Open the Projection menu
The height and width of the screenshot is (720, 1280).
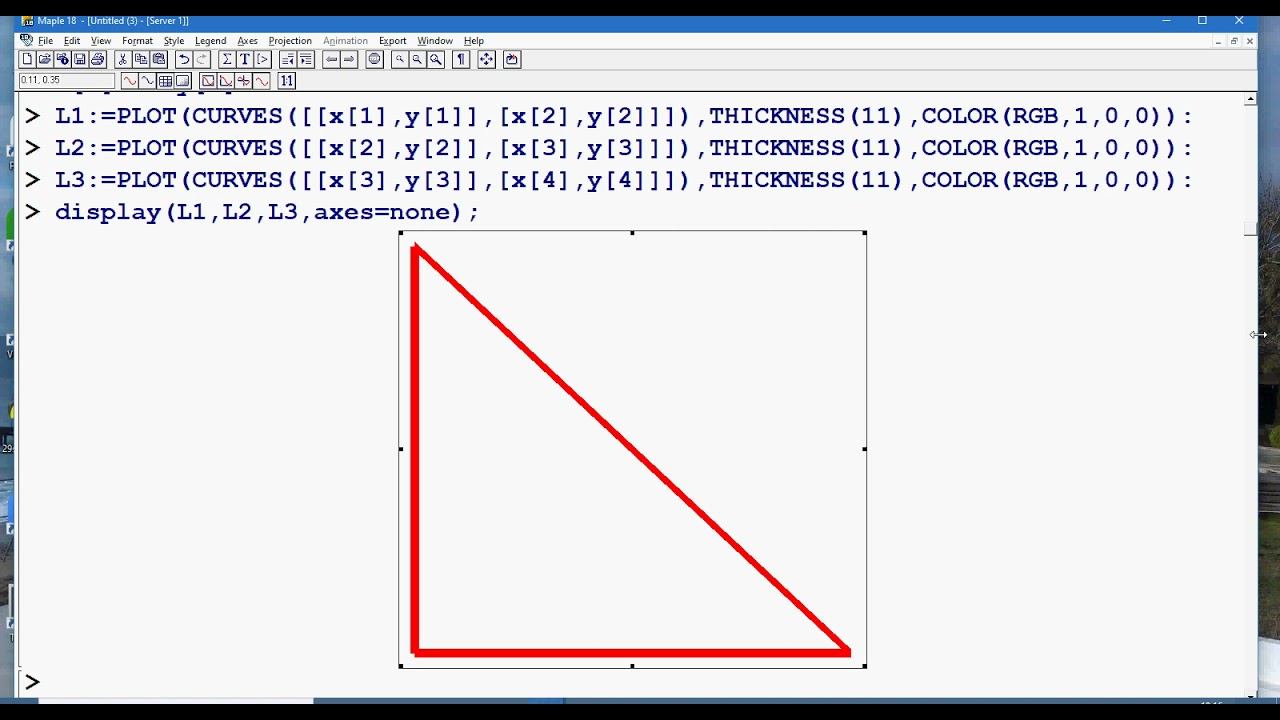pos(290,41)
